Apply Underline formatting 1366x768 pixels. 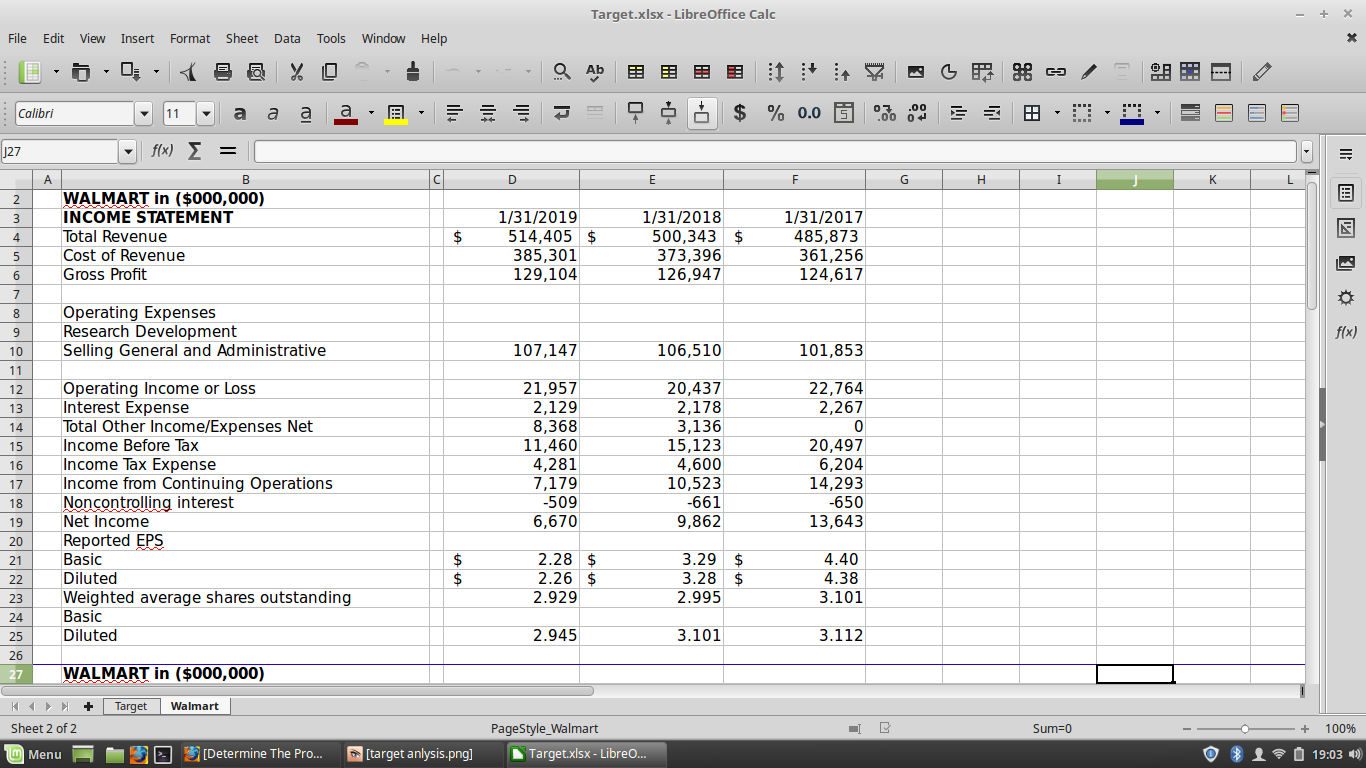click(306, 113)
